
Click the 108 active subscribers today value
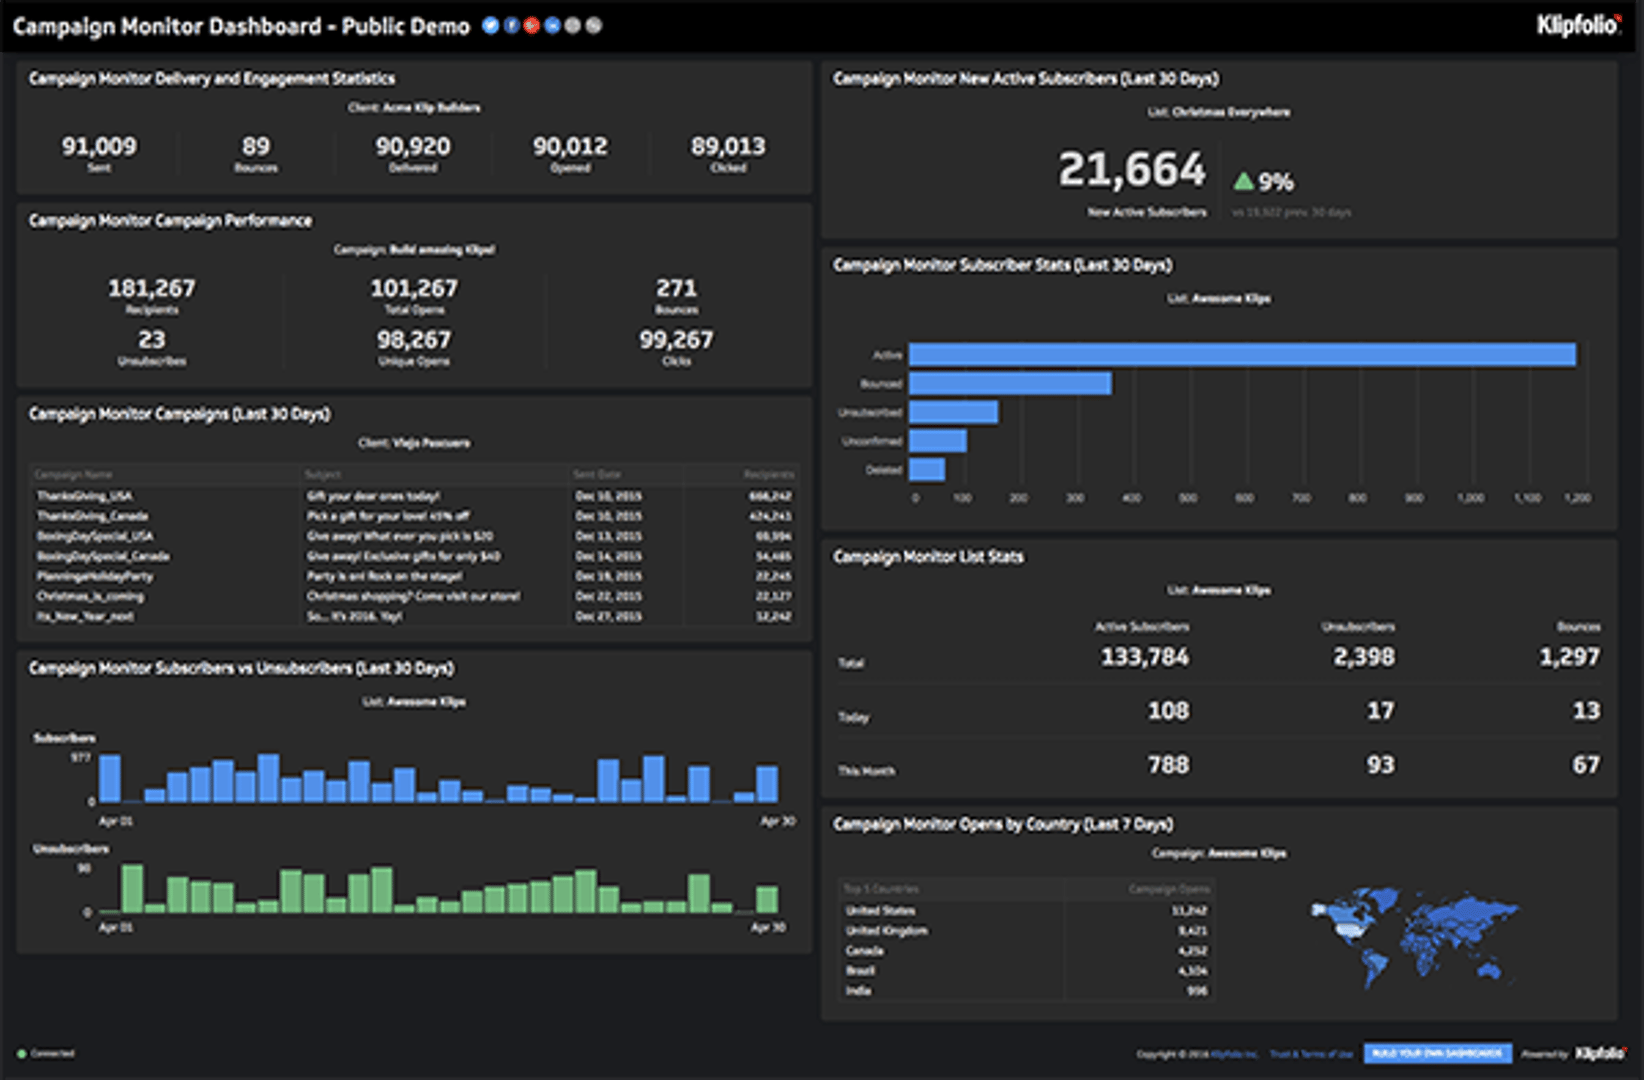point(1168,711)
